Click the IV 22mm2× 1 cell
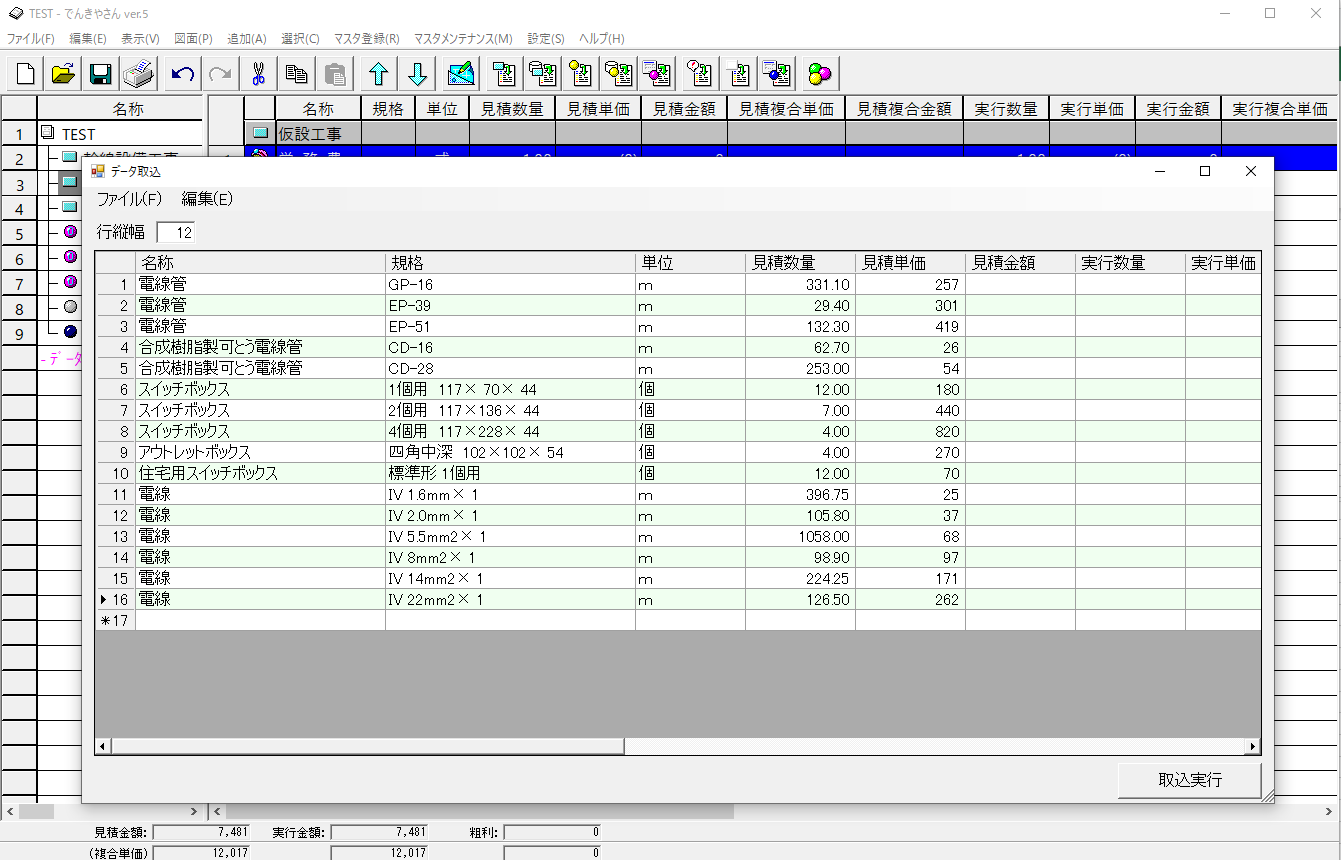The height and width of the screenshot is (860, 1341). [510, 600]
